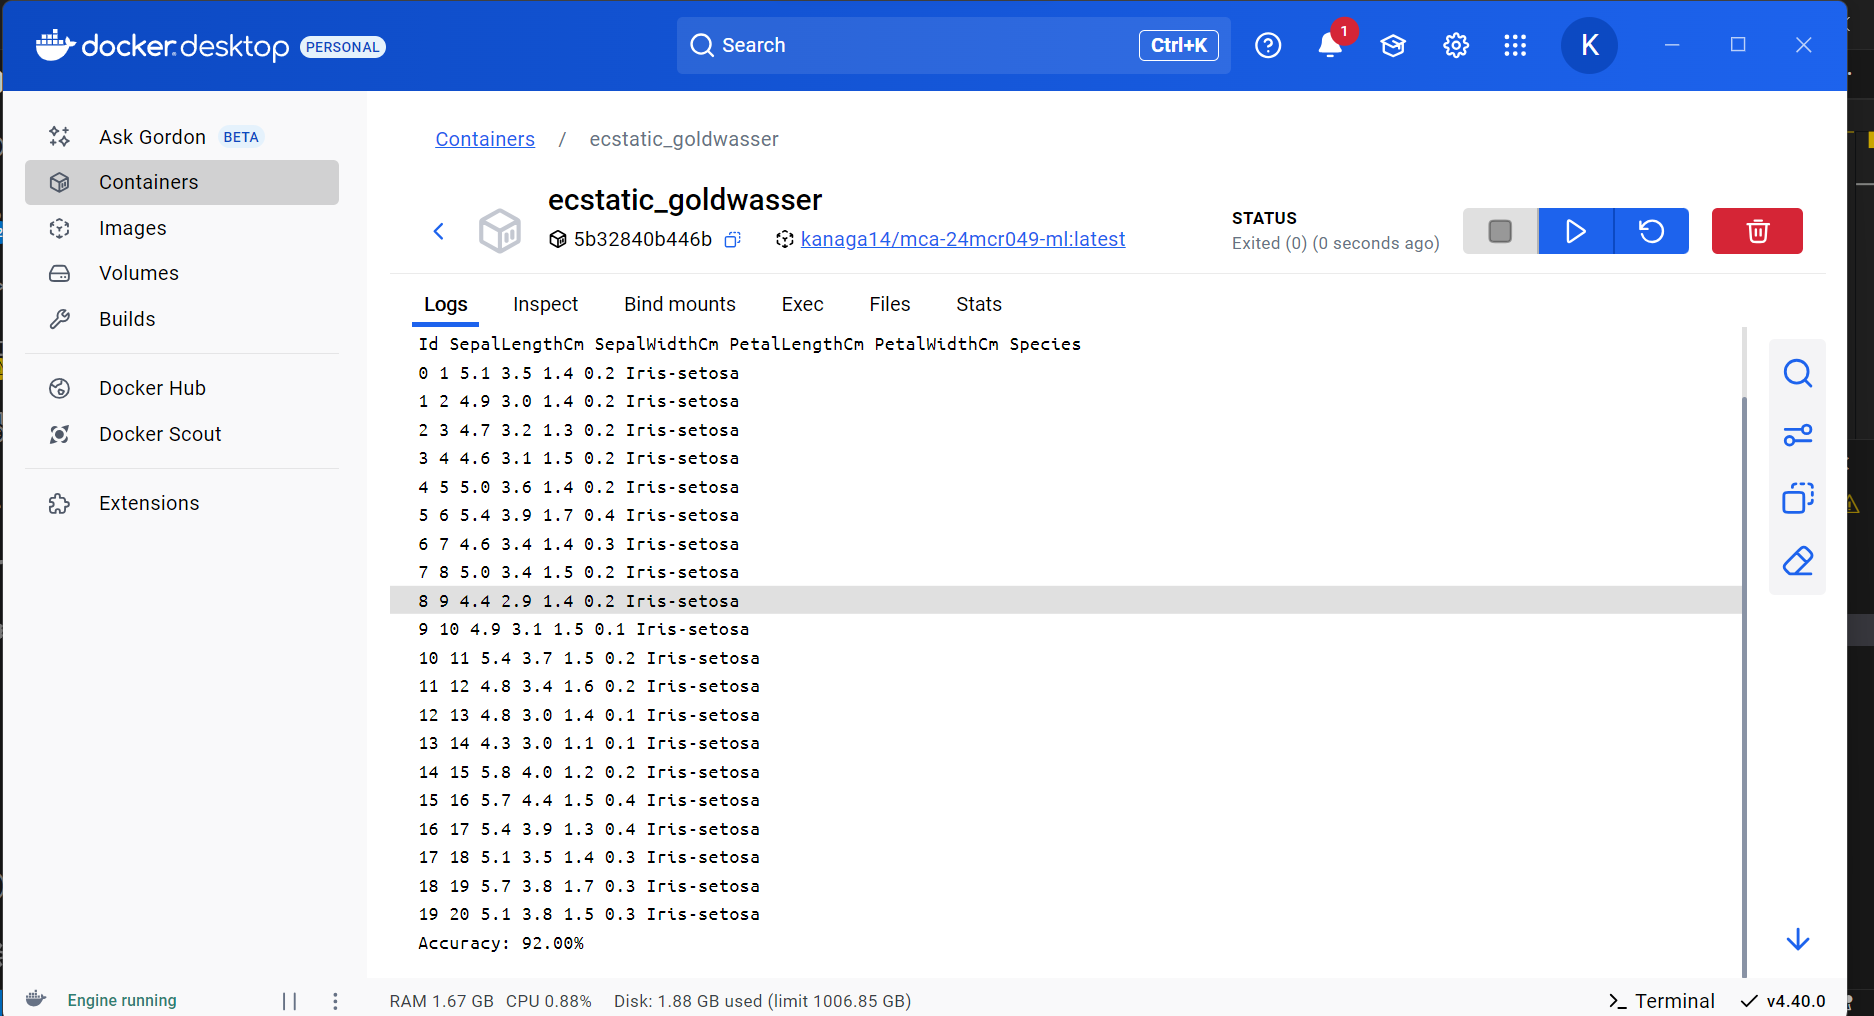Screen dimensions: 1874x1016
Task: Open the Builds section
Action: click(181, 319)
